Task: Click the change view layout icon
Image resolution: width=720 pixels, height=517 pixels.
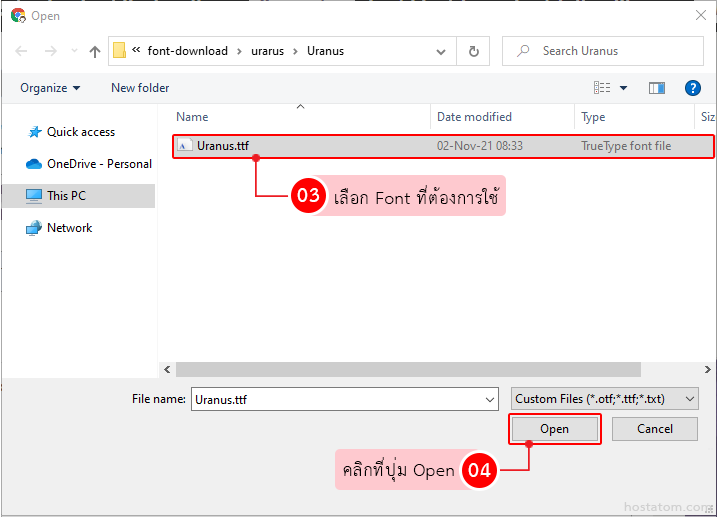Action: tap(603, 88)
